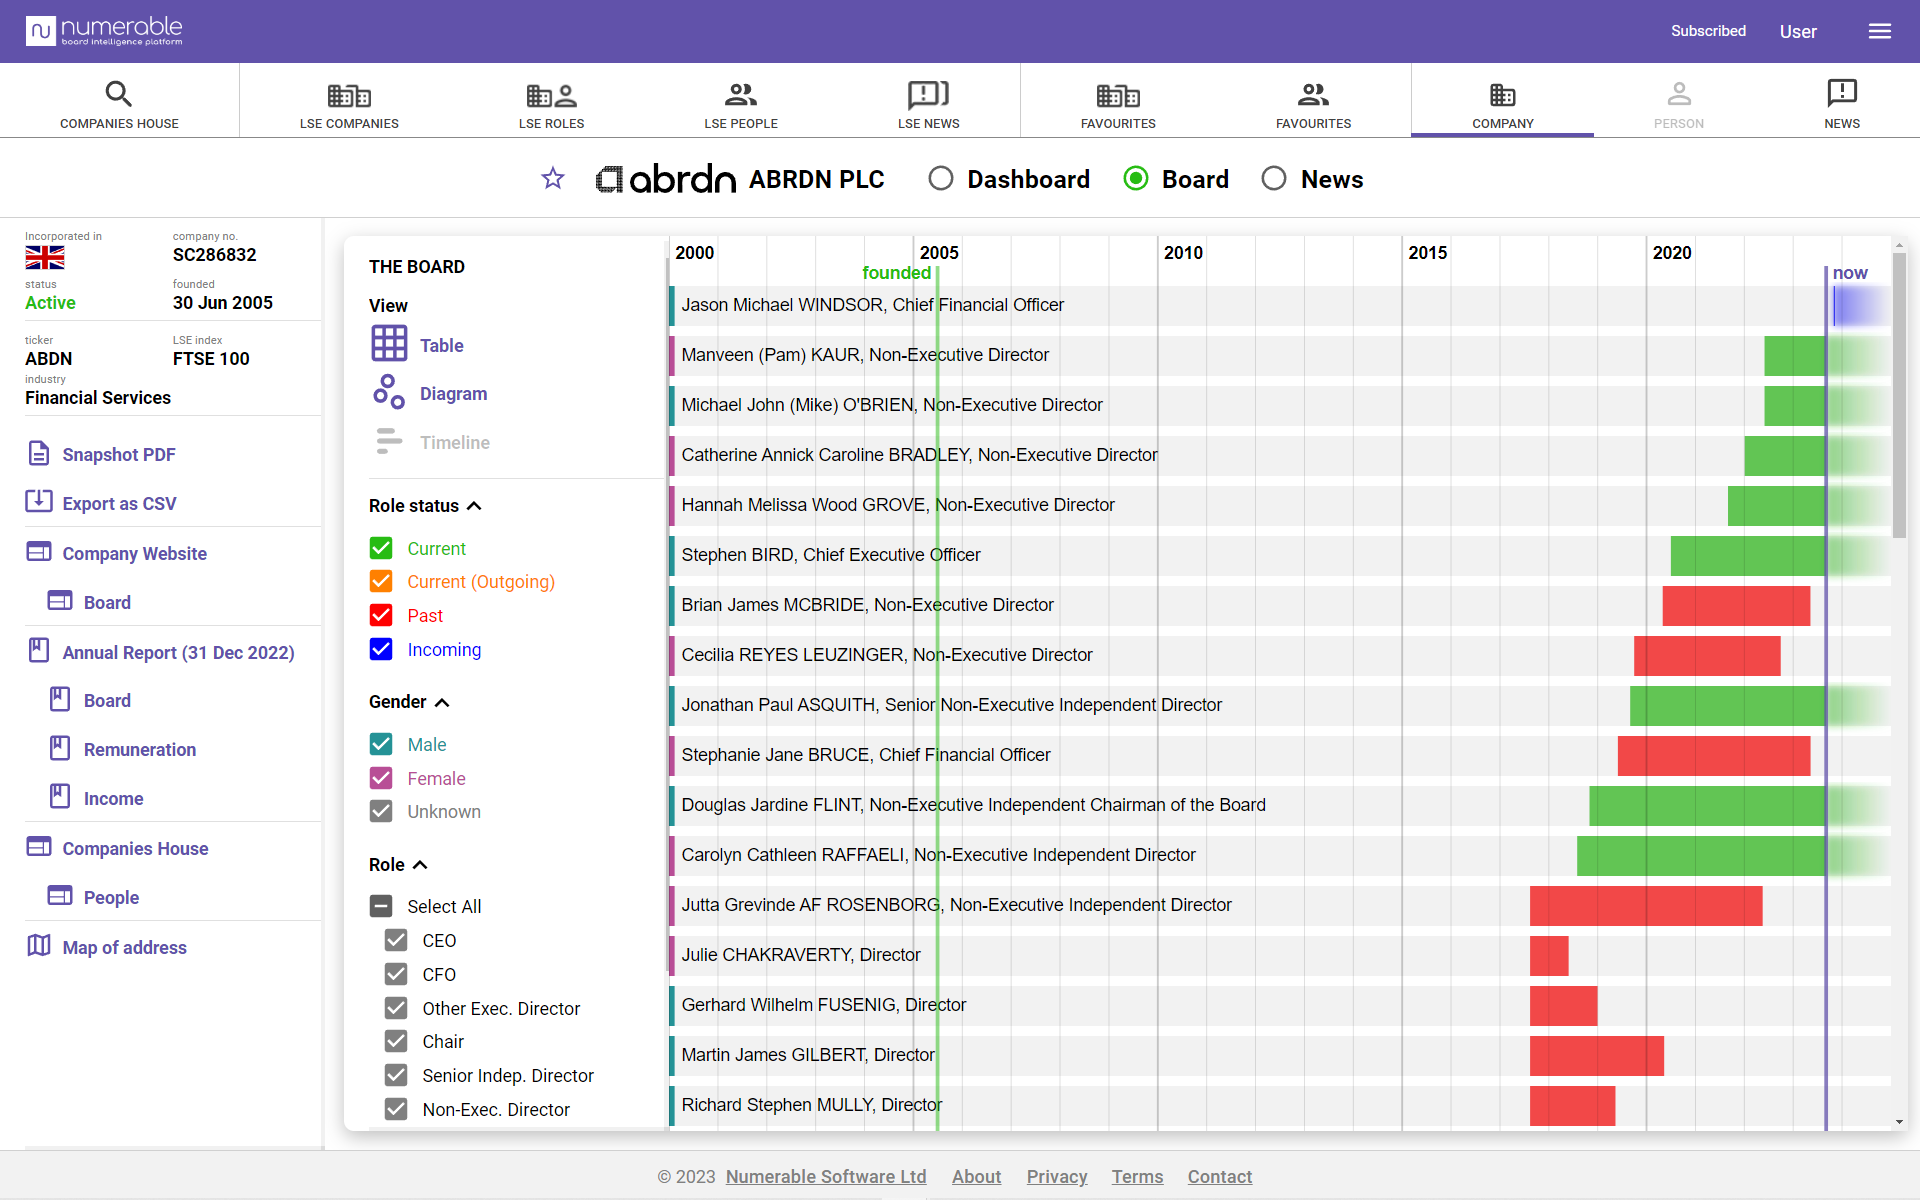Select the Board radio button
Screen dimensions: 1920x1200
pyautogui.click(x=1136, y=179)
